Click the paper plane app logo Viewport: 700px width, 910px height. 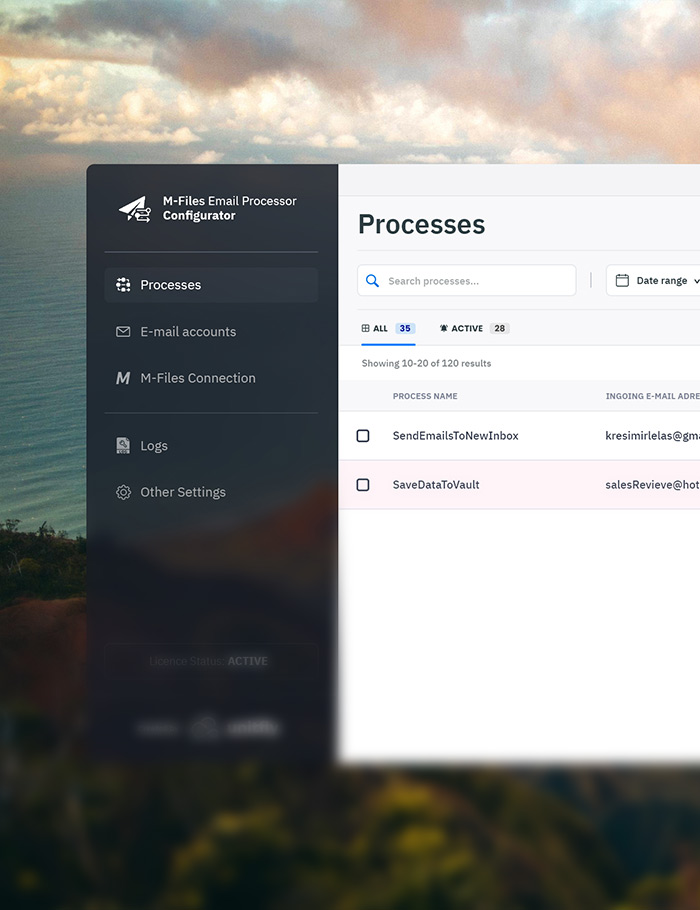pyautogui.click(x=135, y=208)
